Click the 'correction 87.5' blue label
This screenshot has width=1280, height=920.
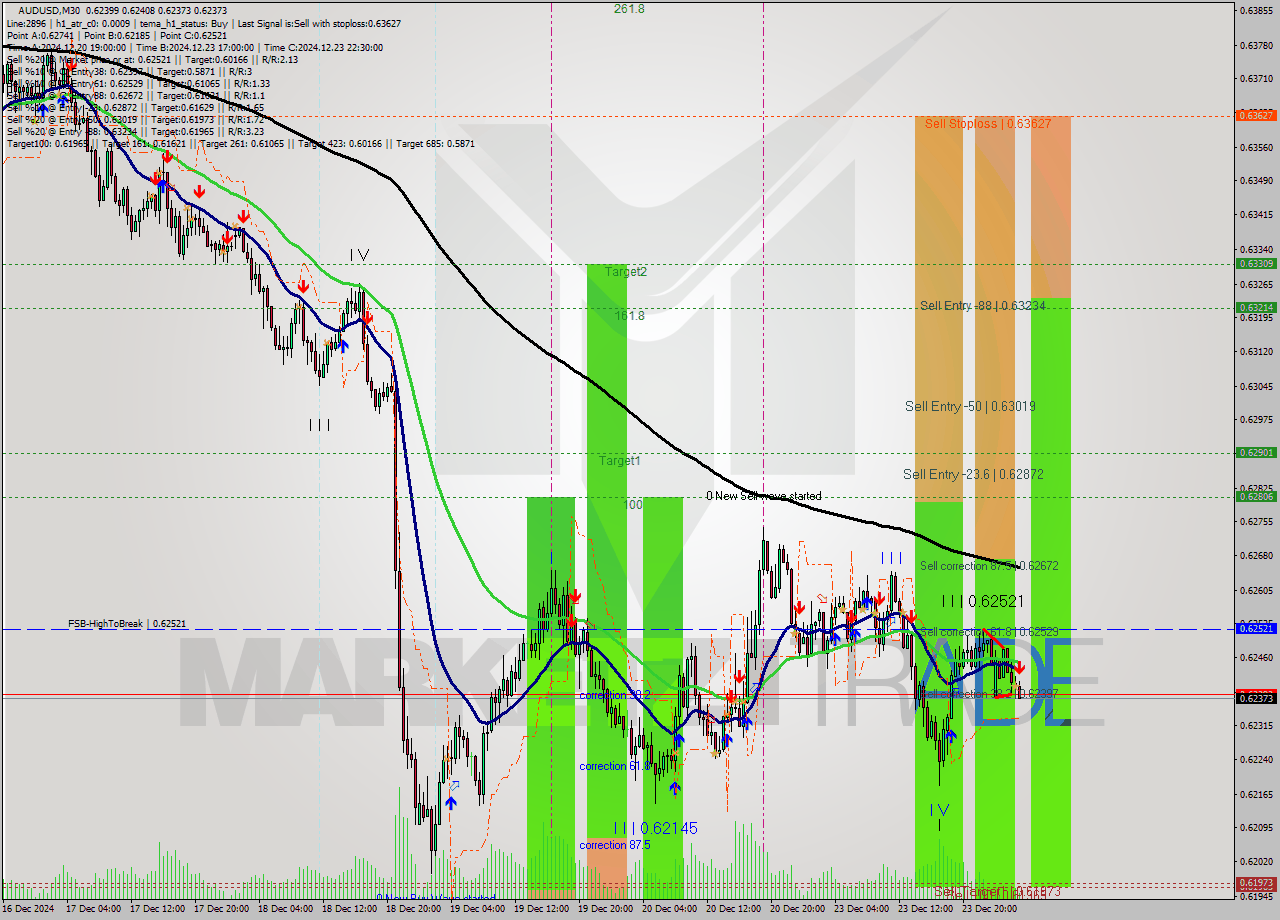pos(615,845)
